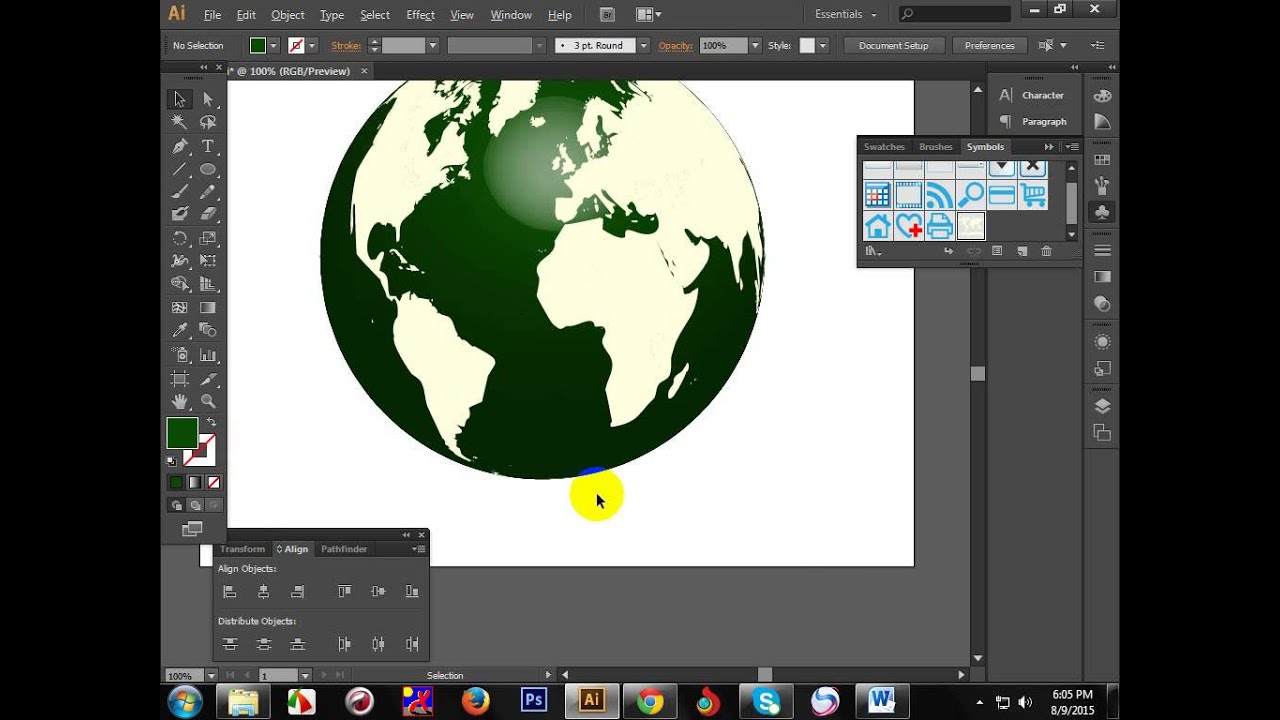1280x720 pixels.
Task: Select the Artboard tool
Action: [180, 379]
